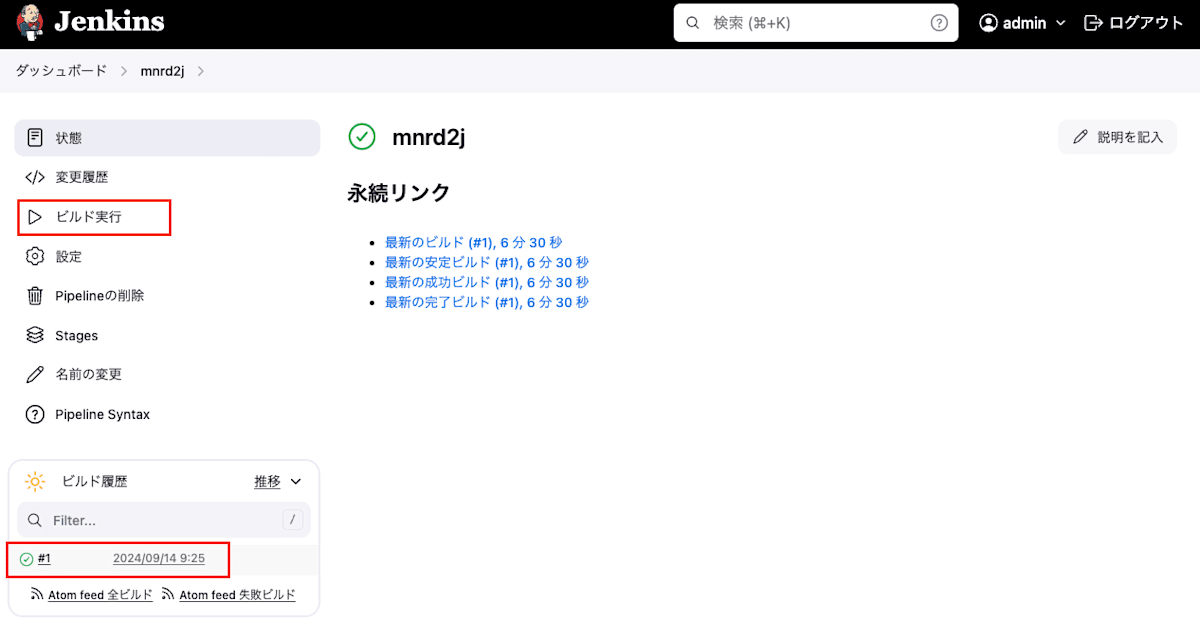Open build #1 link
The height and width of the screenshot is (640, 1200).
pos(44,558)
